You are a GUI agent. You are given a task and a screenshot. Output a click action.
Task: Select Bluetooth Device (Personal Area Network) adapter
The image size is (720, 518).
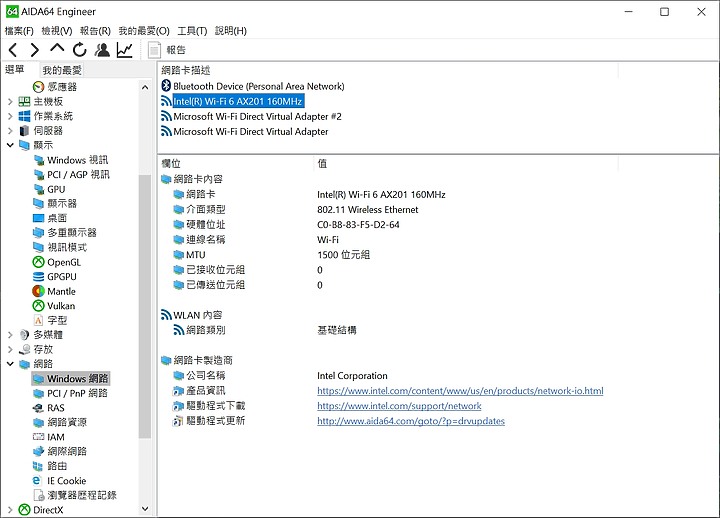[253, 86]
